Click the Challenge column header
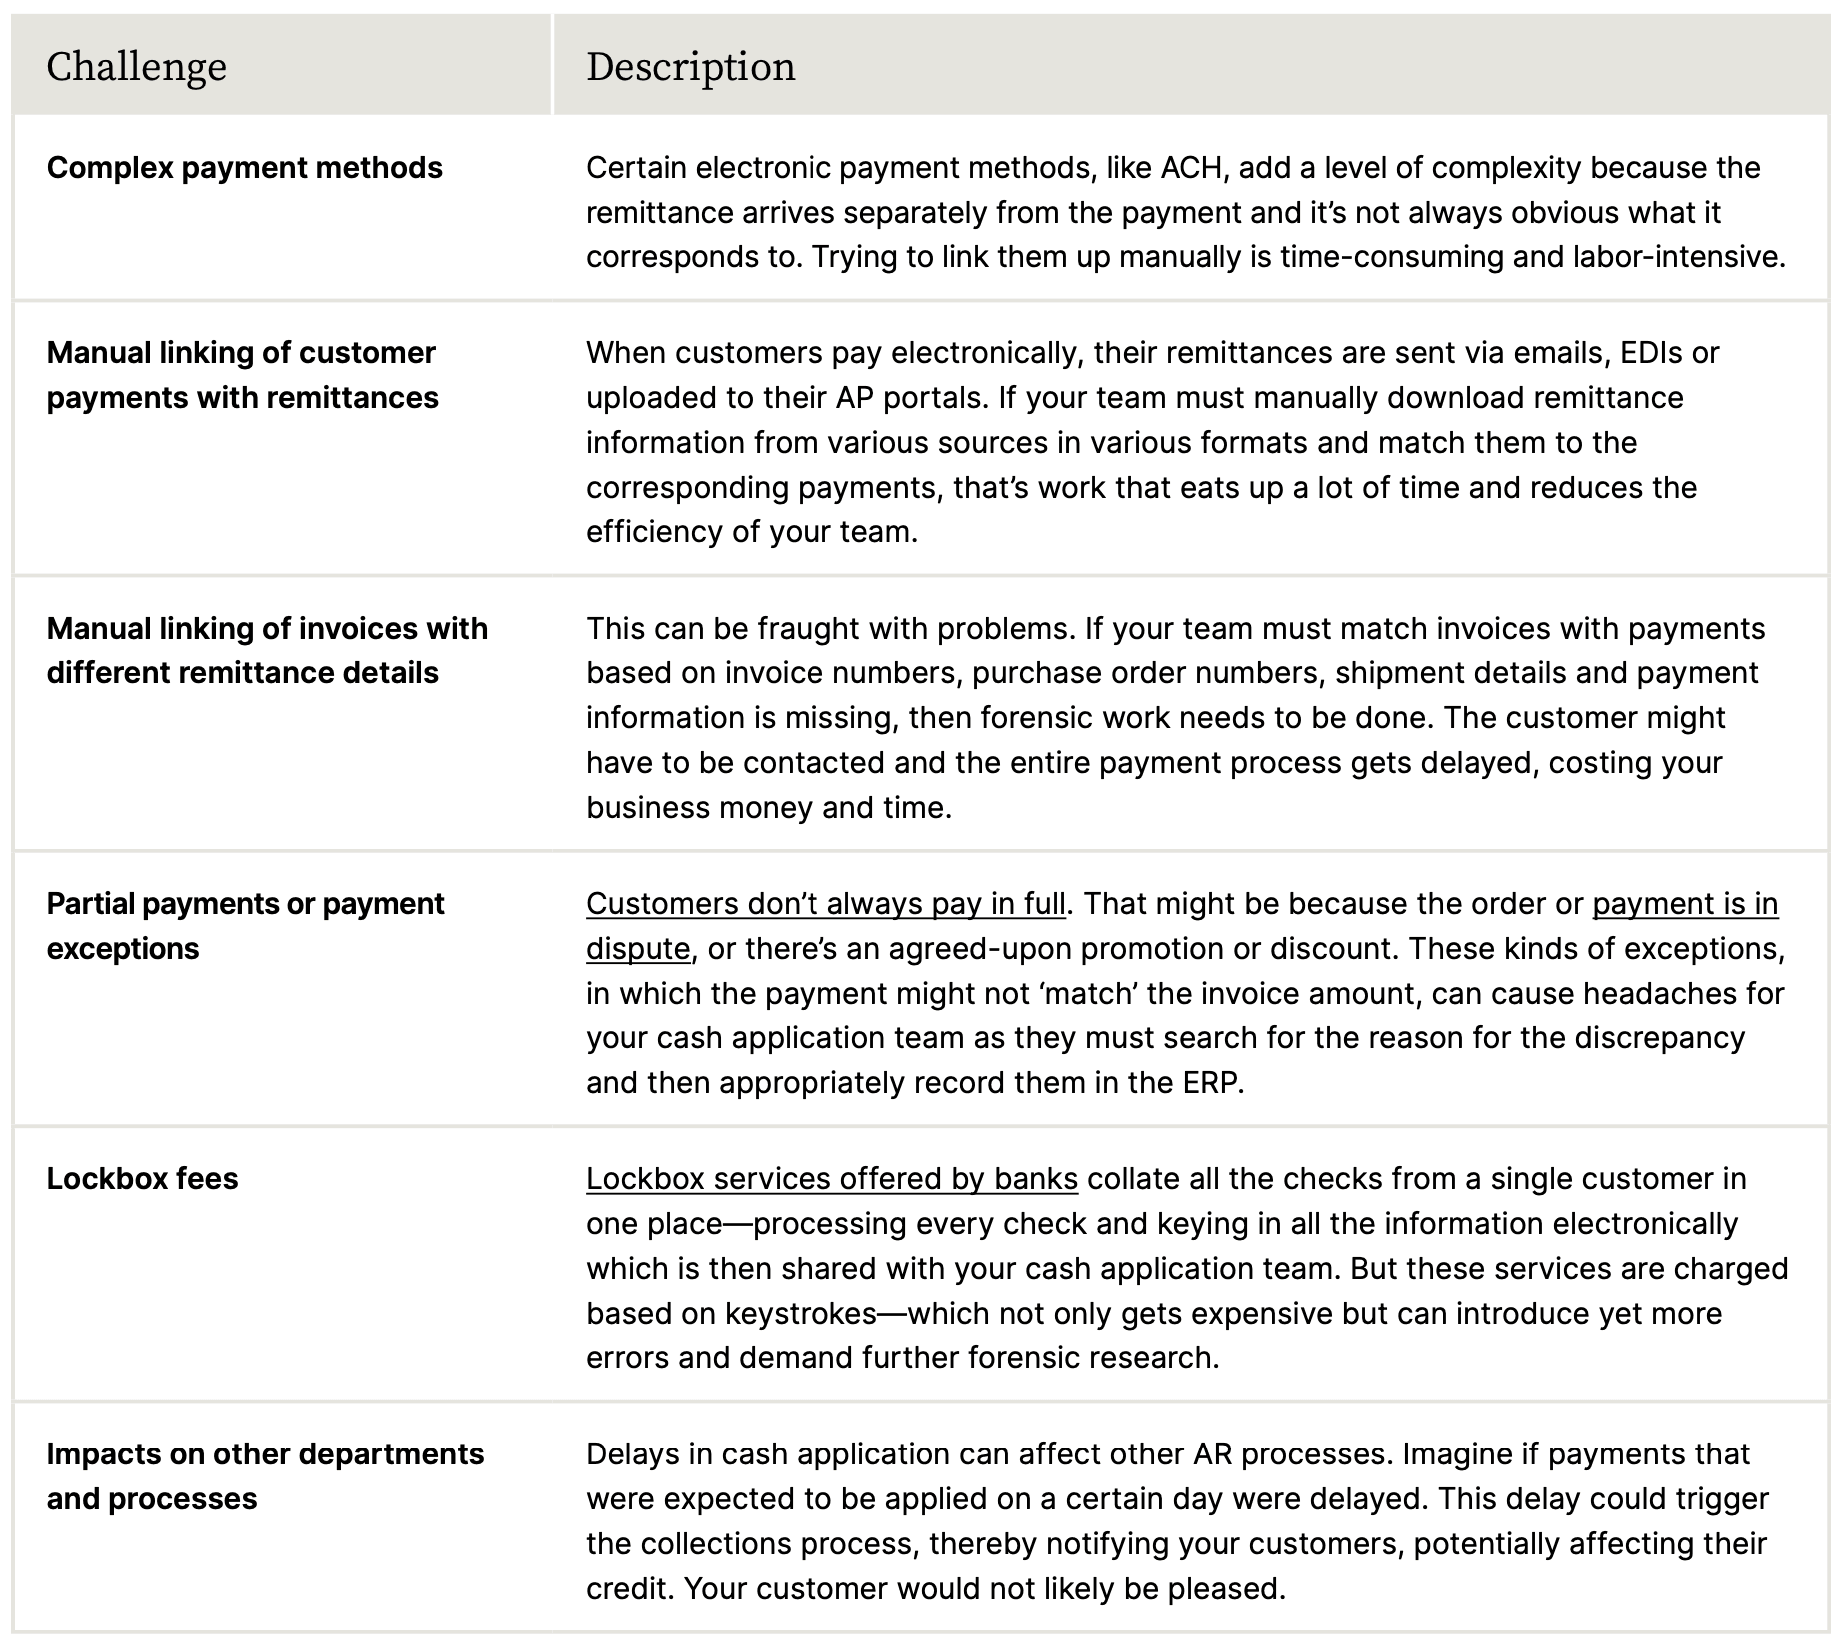 tap(137, 67)
